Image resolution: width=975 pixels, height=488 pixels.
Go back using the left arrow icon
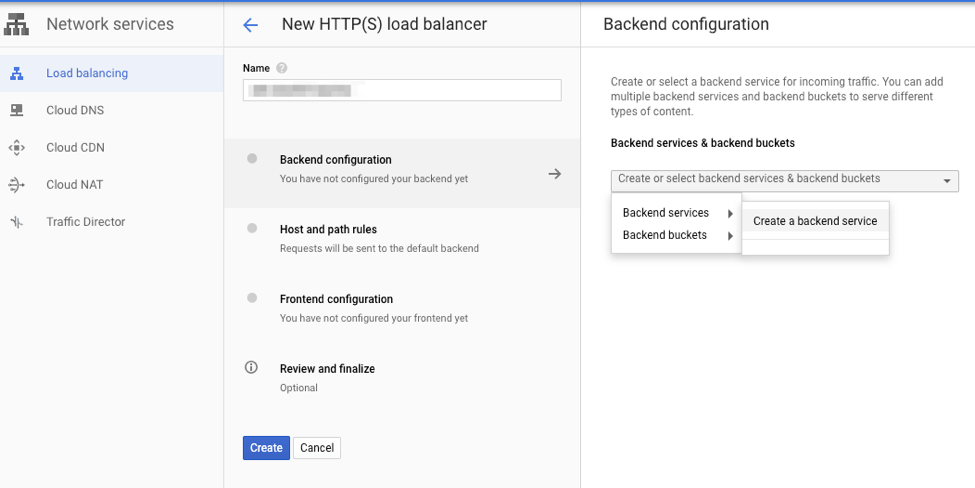coord(250,25)
